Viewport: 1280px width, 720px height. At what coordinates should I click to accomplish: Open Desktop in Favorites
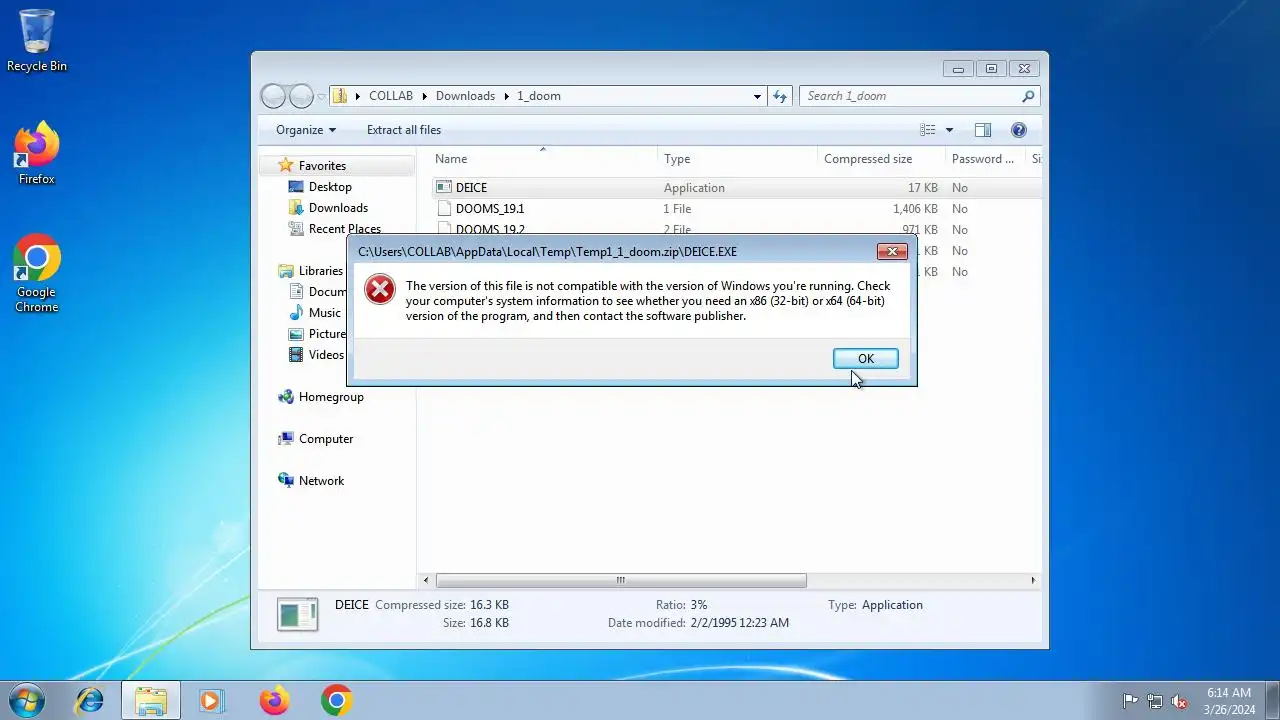point(330,187)
